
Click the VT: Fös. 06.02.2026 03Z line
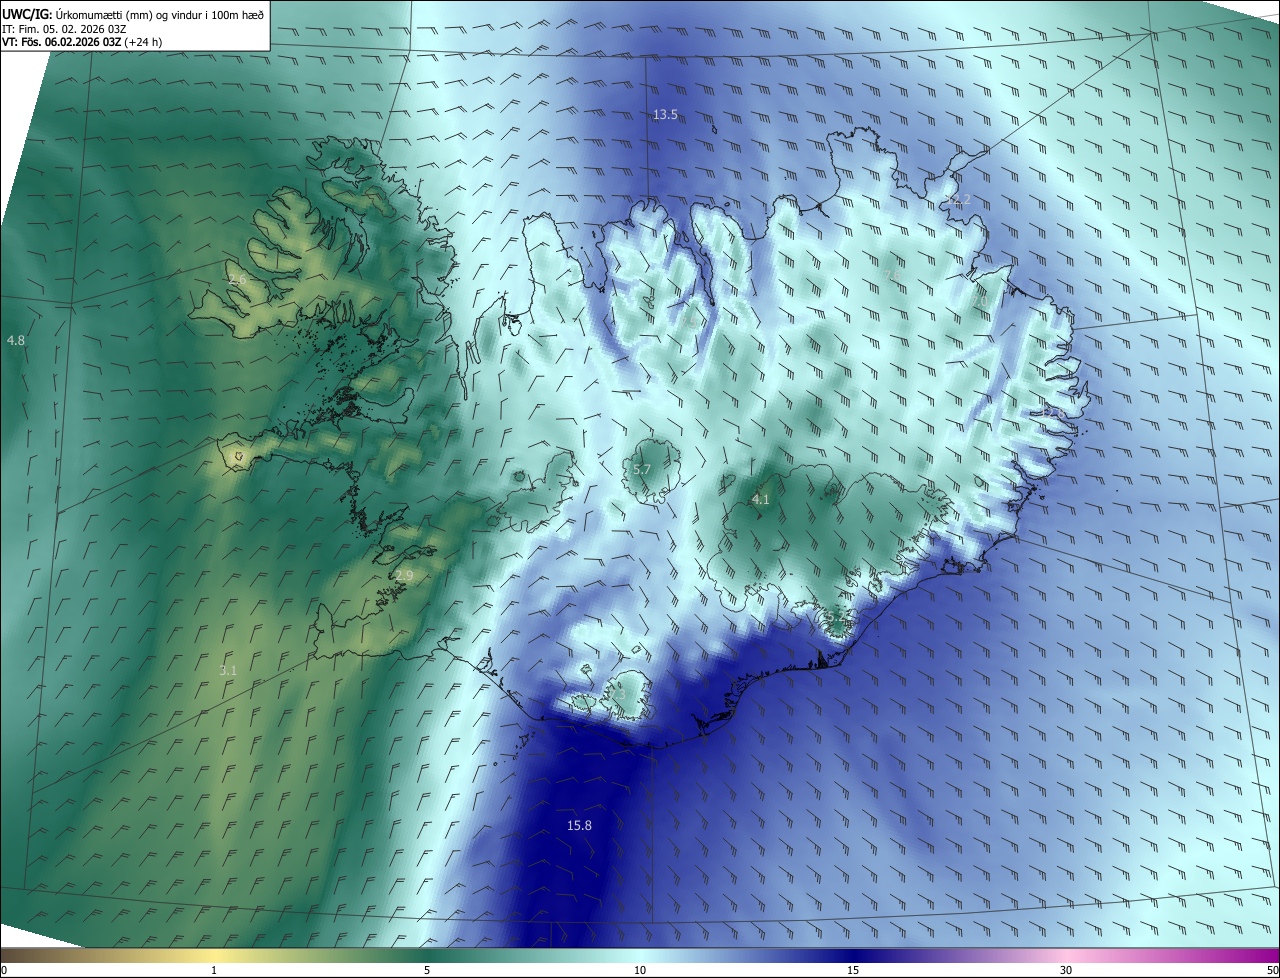(x=80, y=43)
